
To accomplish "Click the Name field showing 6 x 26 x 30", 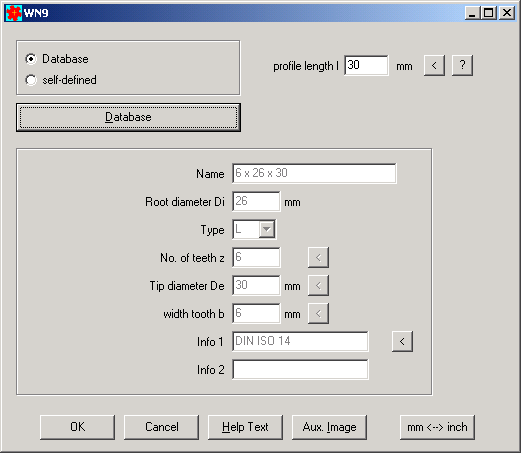I will 314,173.
